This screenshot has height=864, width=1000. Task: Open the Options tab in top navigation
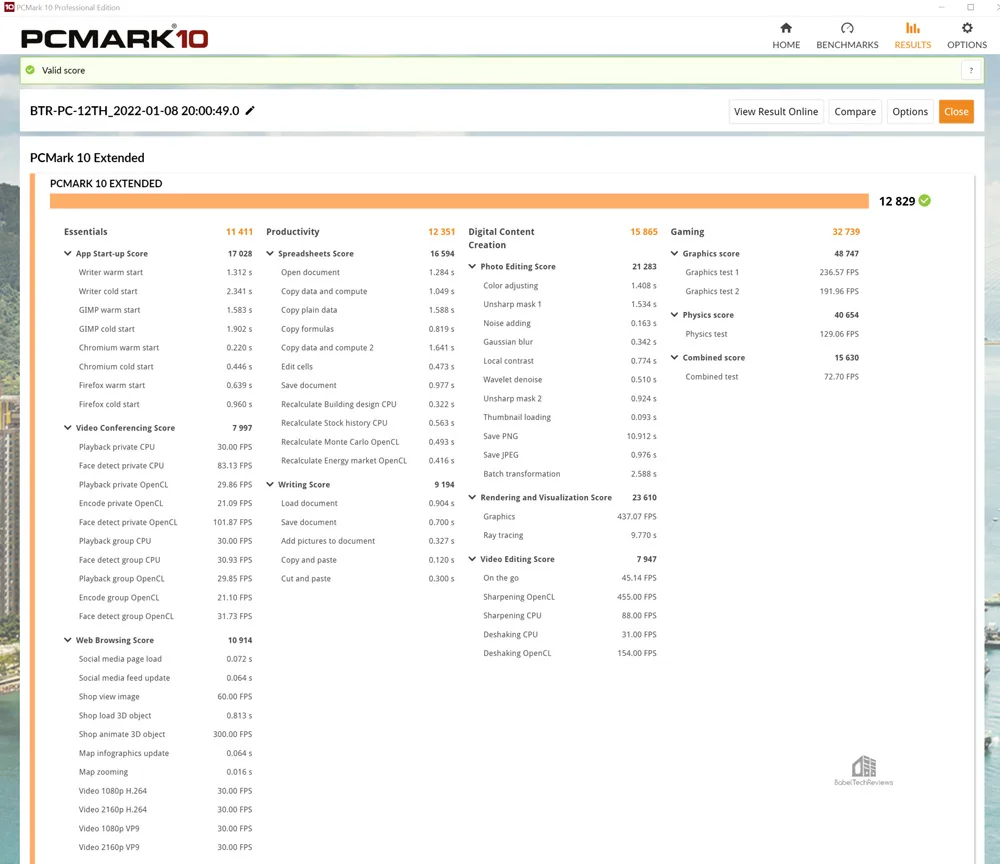(967, 36)
